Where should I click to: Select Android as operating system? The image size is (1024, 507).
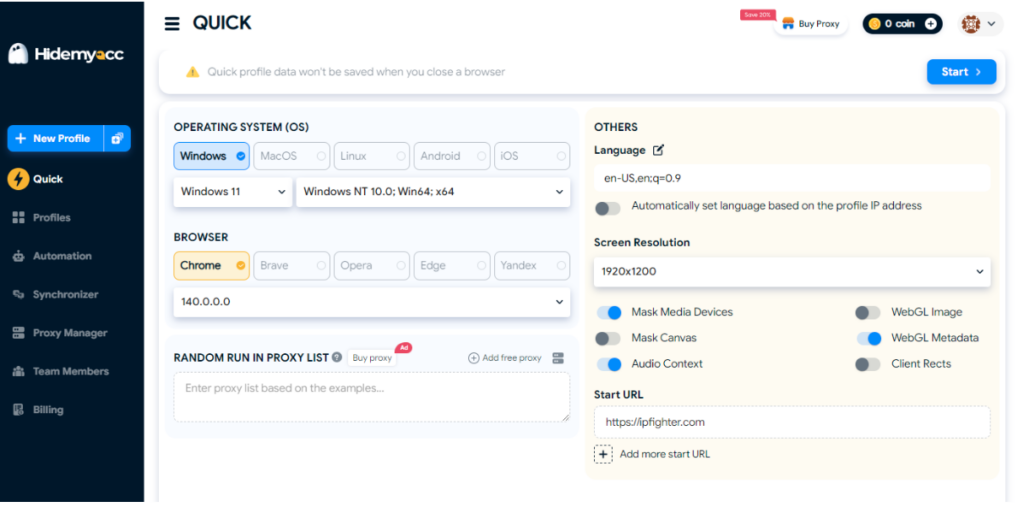[452, 156]
